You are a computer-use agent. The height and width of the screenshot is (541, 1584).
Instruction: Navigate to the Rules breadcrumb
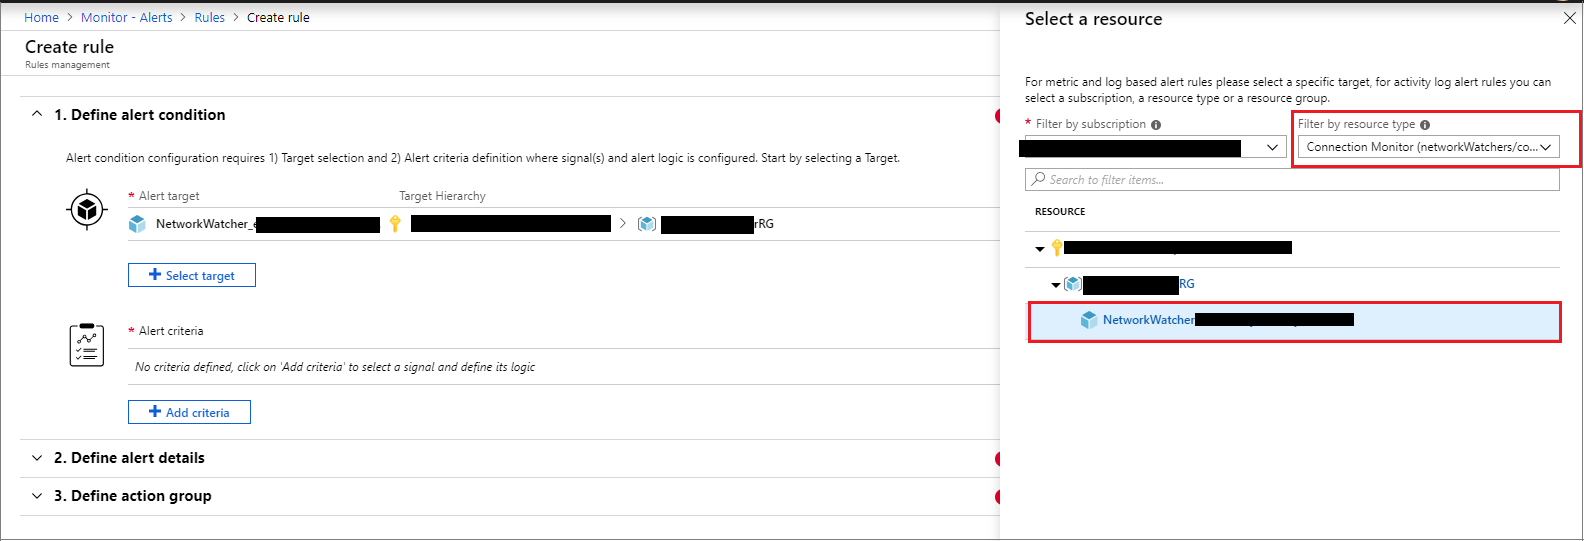coord(210,18)
